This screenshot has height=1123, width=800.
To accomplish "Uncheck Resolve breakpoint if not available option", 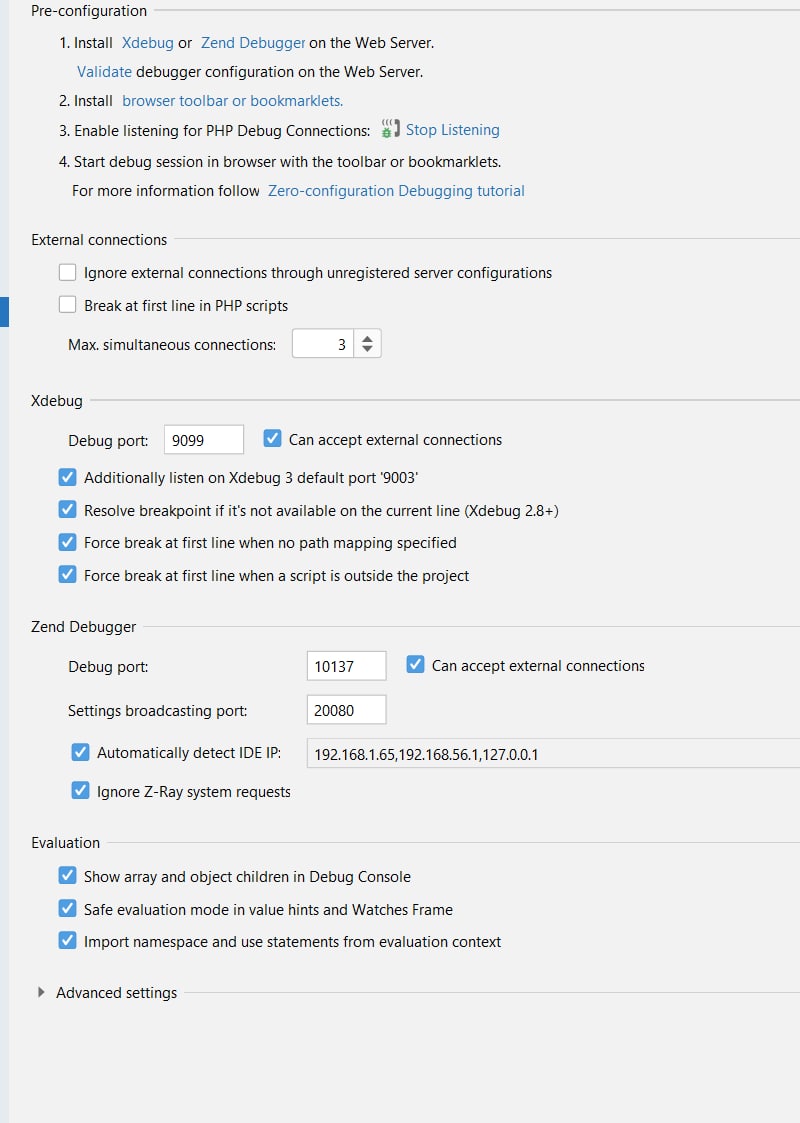I will tap(67, 510).
